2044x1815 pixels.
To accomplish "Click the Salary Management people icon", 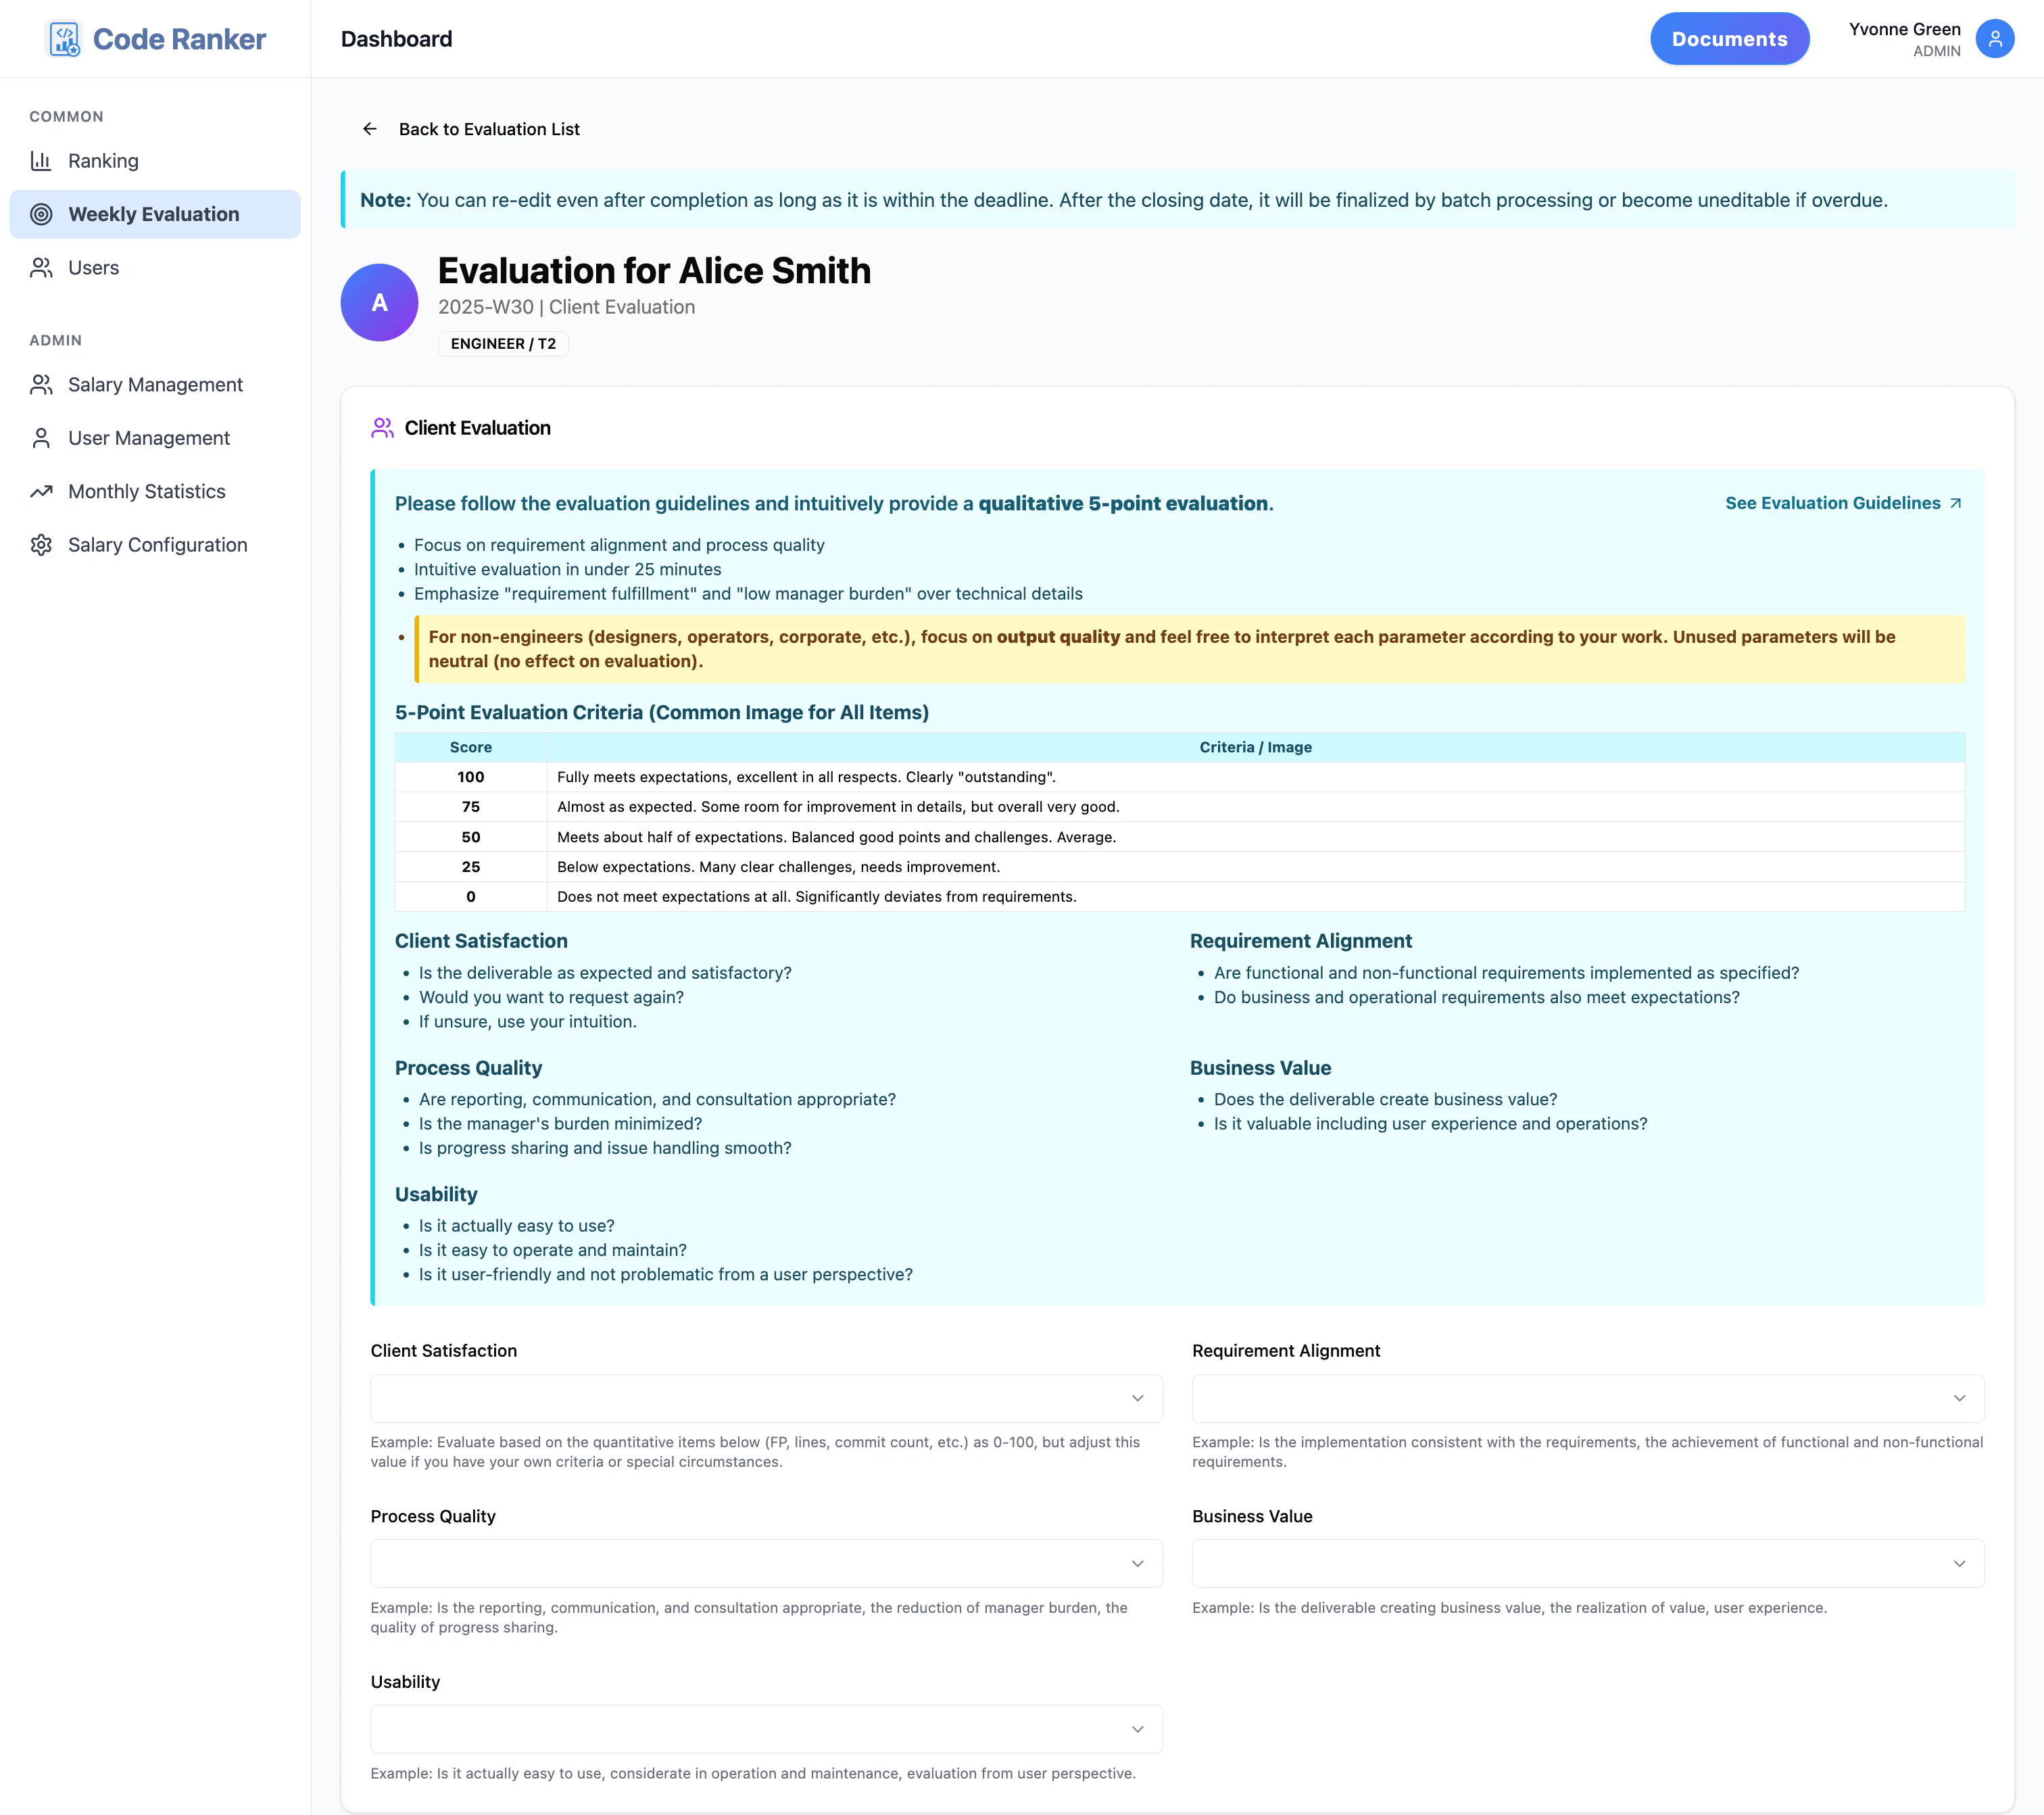I will click(41, 384).
